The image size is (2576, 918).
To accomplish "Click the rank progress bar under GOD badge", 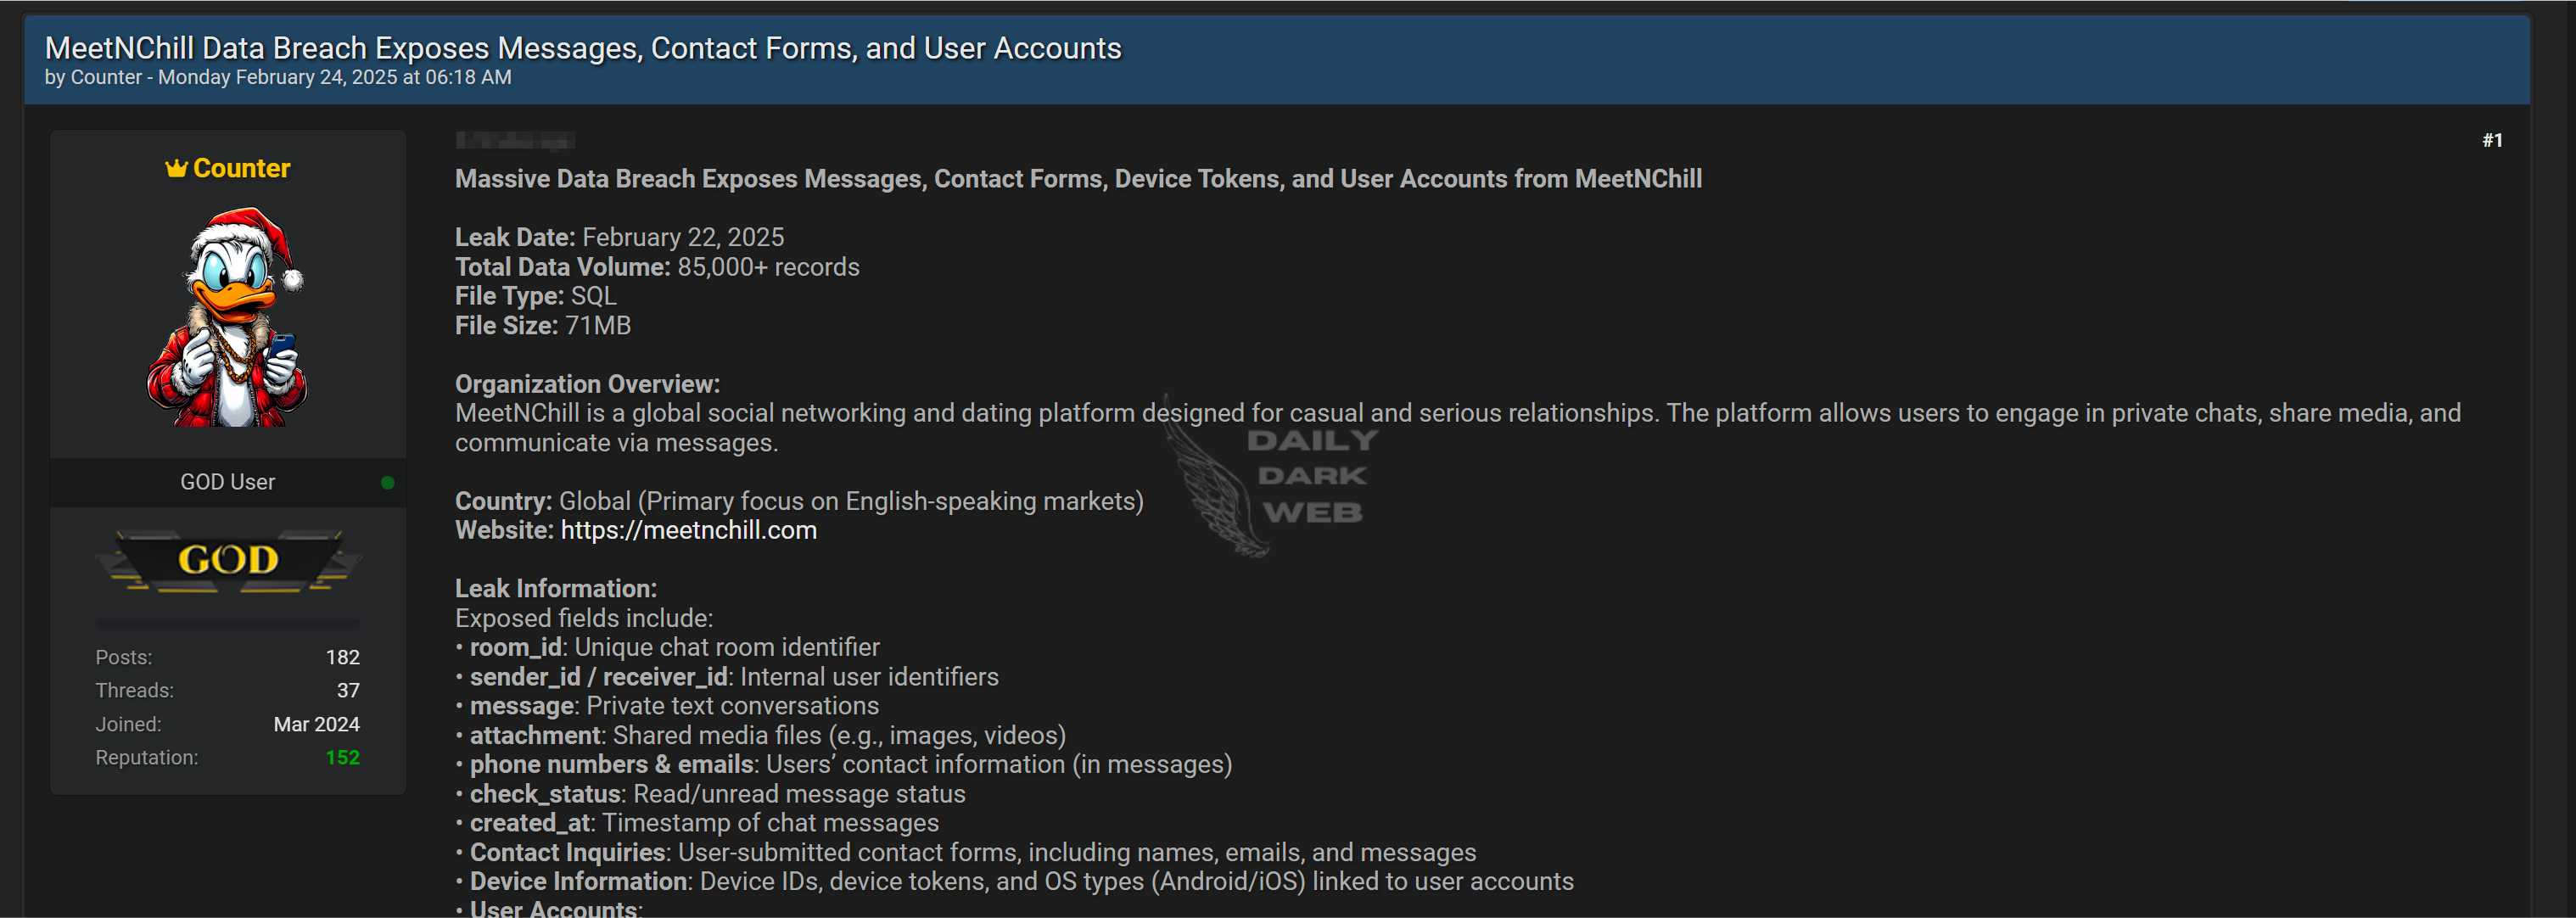I will pos(228,623).
